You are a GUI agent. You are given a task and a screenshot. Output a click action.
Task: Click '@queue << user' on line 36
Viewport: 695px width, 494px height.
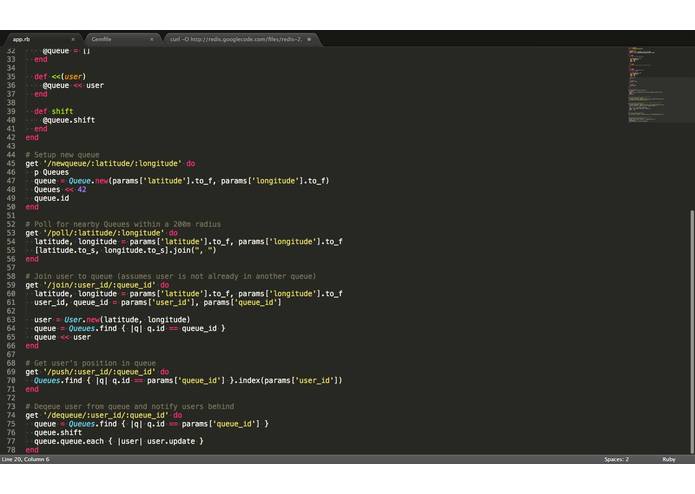click(x=73, y=85)
